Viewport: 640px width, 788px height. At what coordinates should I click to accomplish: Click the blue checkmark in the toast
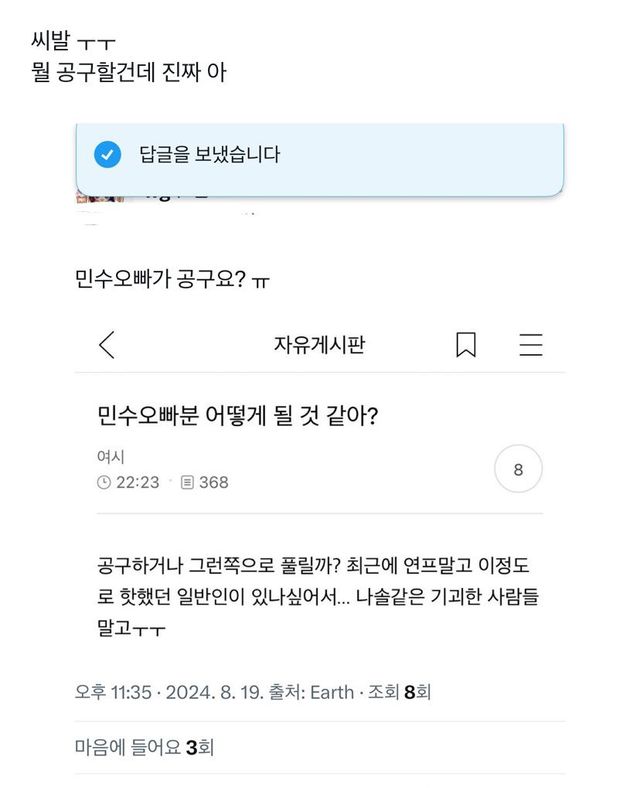[x=107, y=154]
